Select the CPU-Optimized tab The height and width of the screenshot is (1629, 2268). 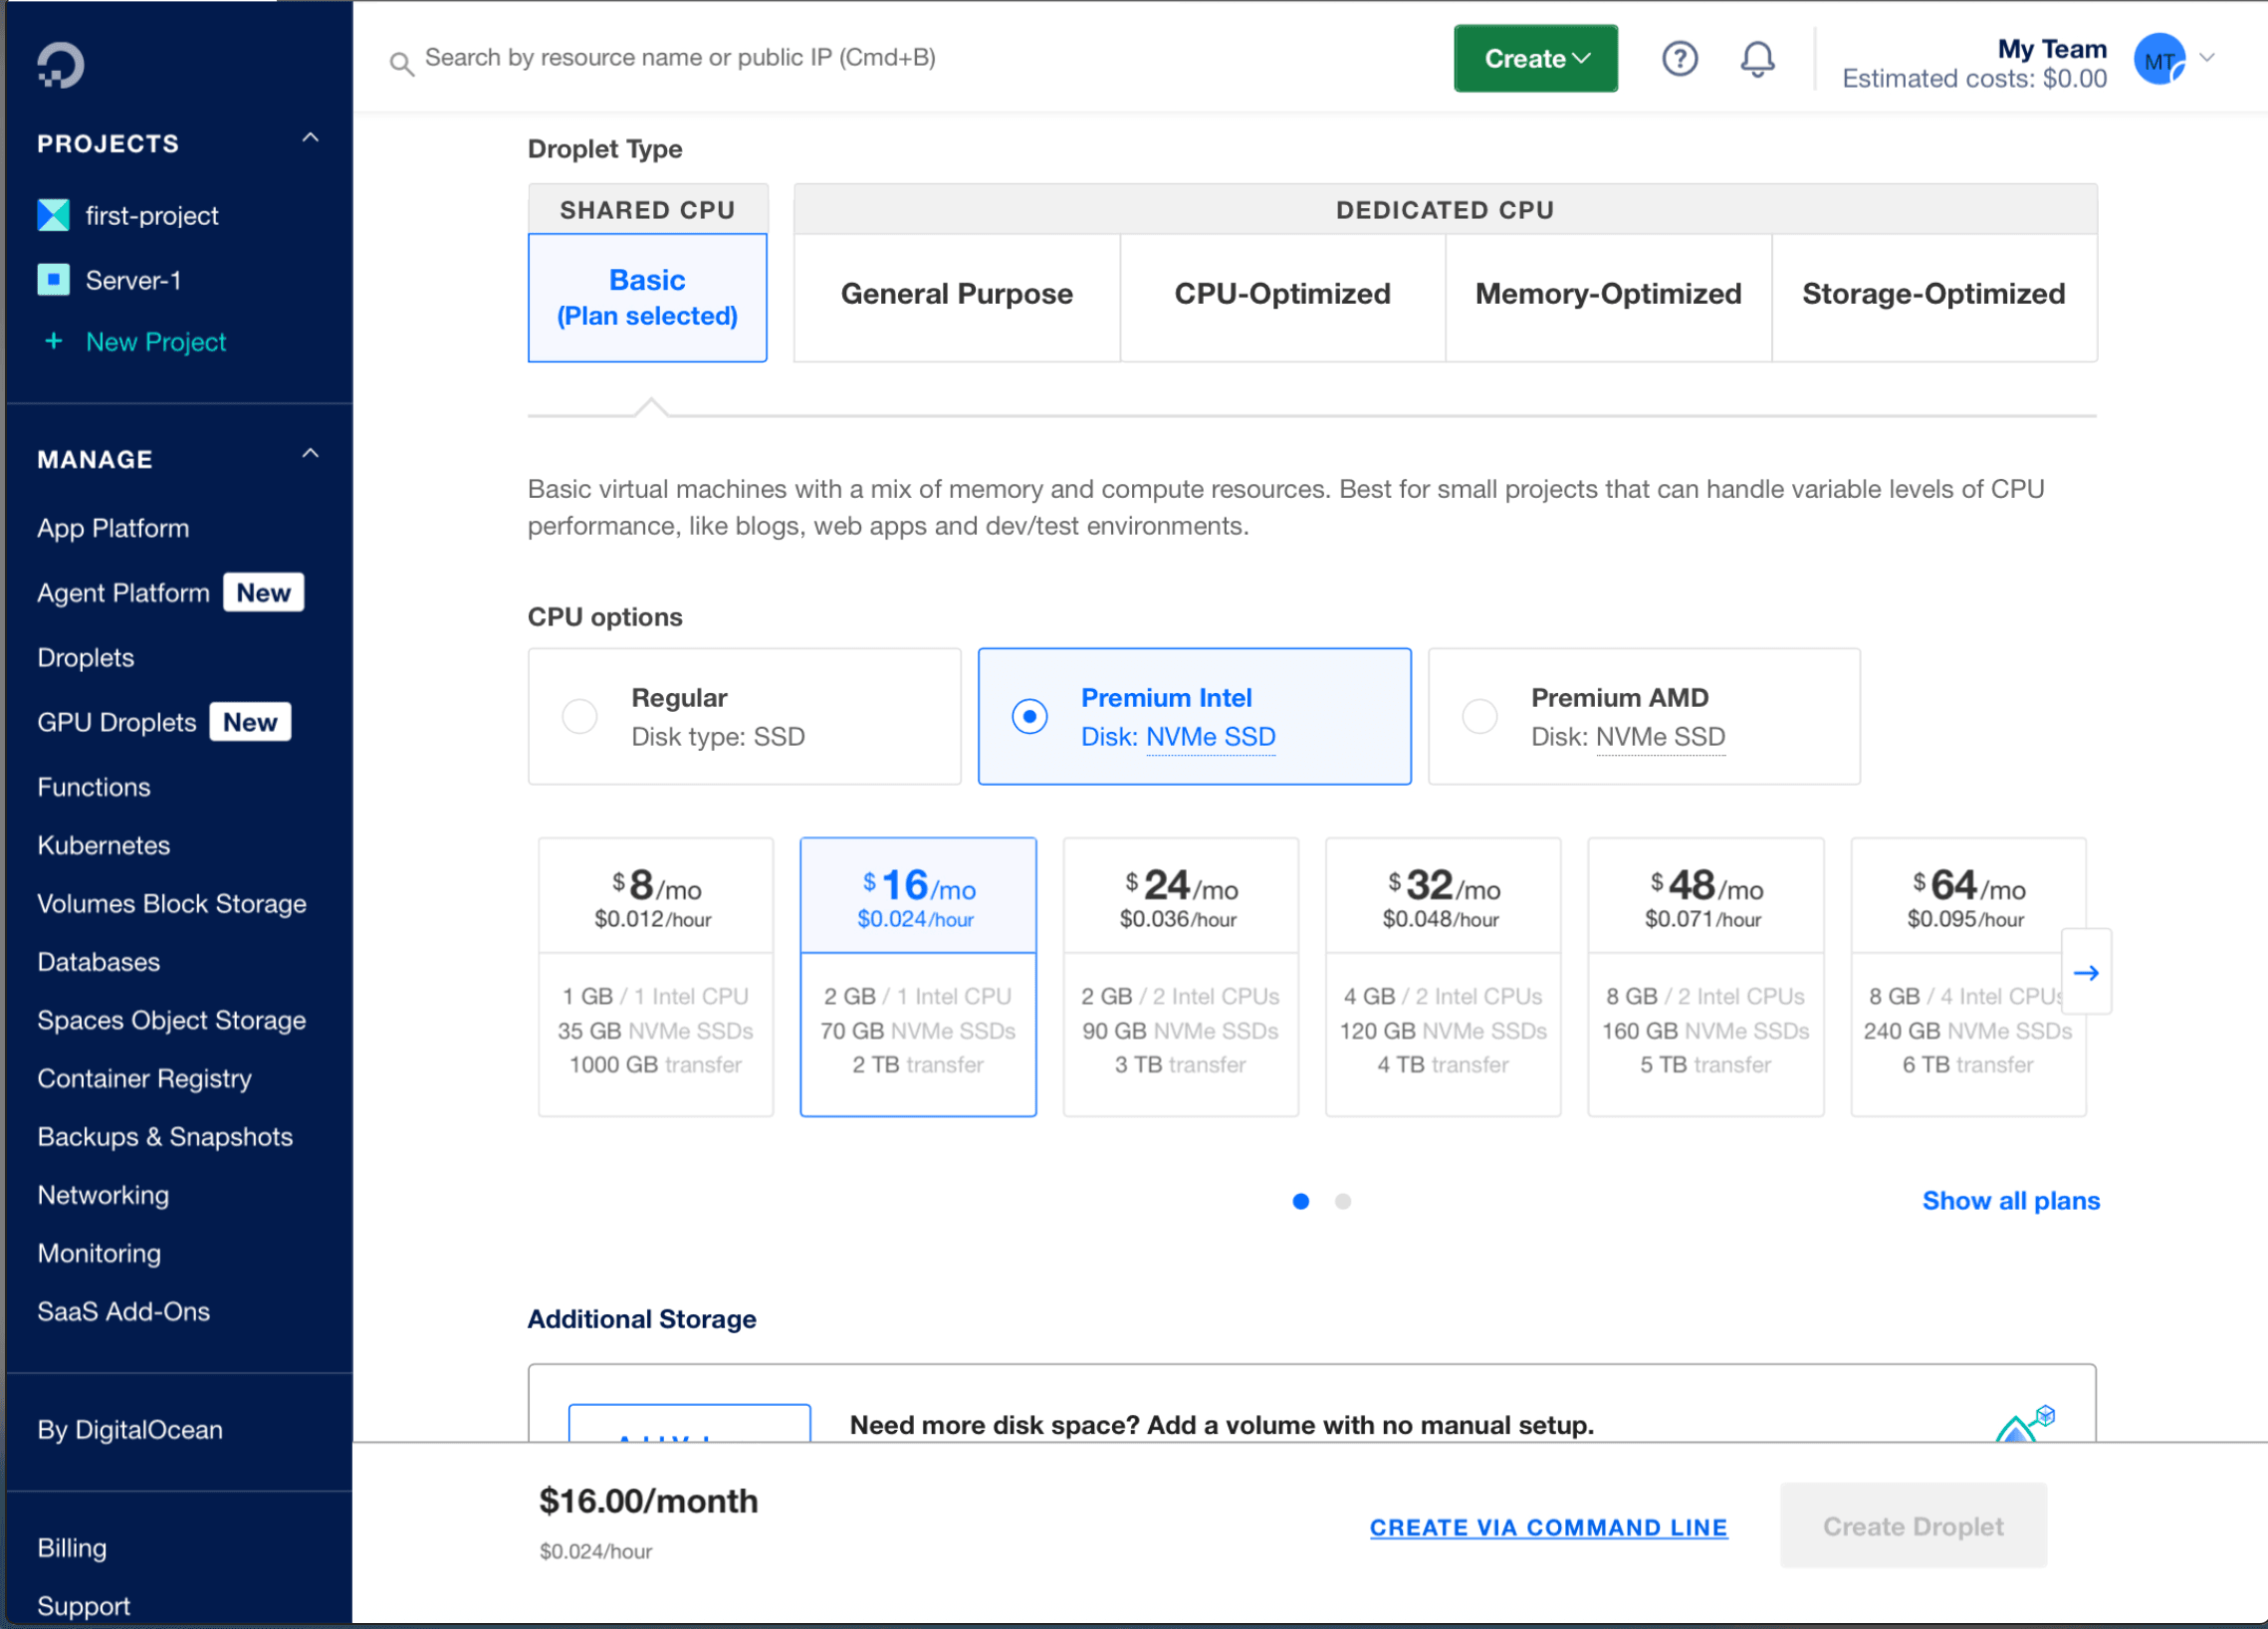click(1281, 294)
